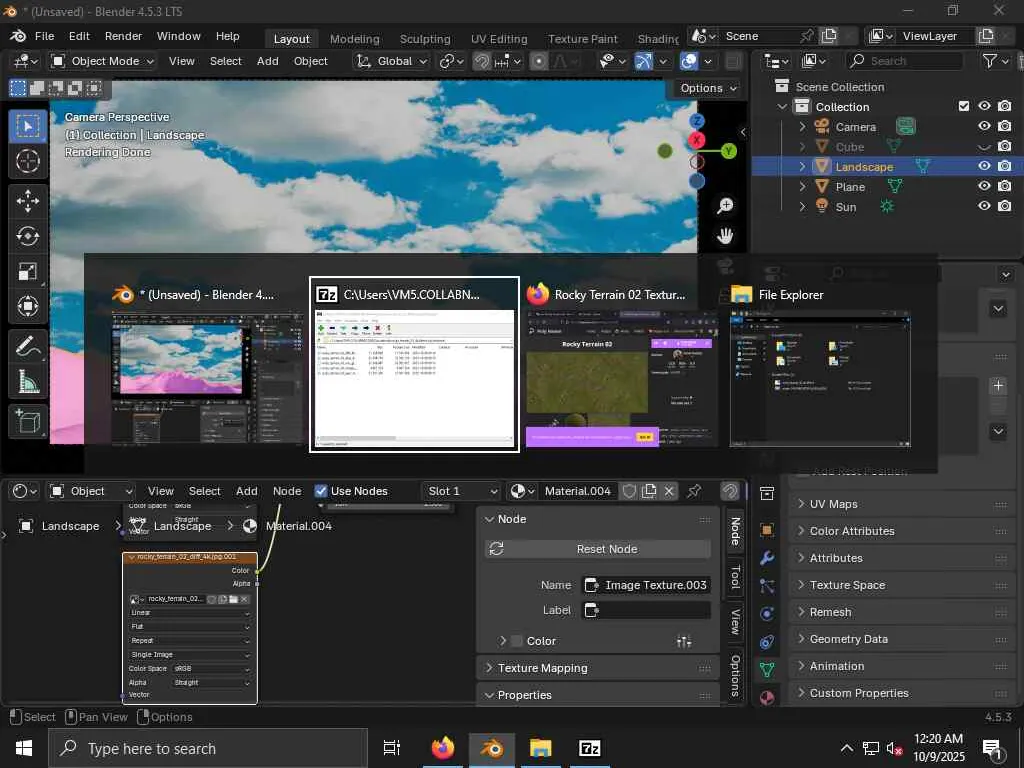
Task: Select the Firefox Rocky Terrain window thumbnail
Action: 620,366
